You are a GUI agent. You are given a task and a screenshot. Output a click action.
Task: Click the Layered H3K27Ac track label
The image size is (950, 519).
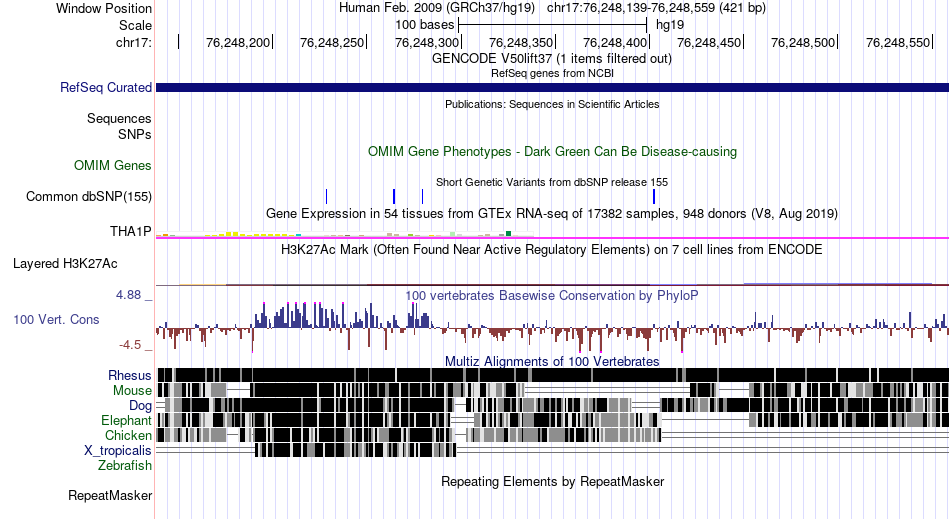(x=65, y=263)
